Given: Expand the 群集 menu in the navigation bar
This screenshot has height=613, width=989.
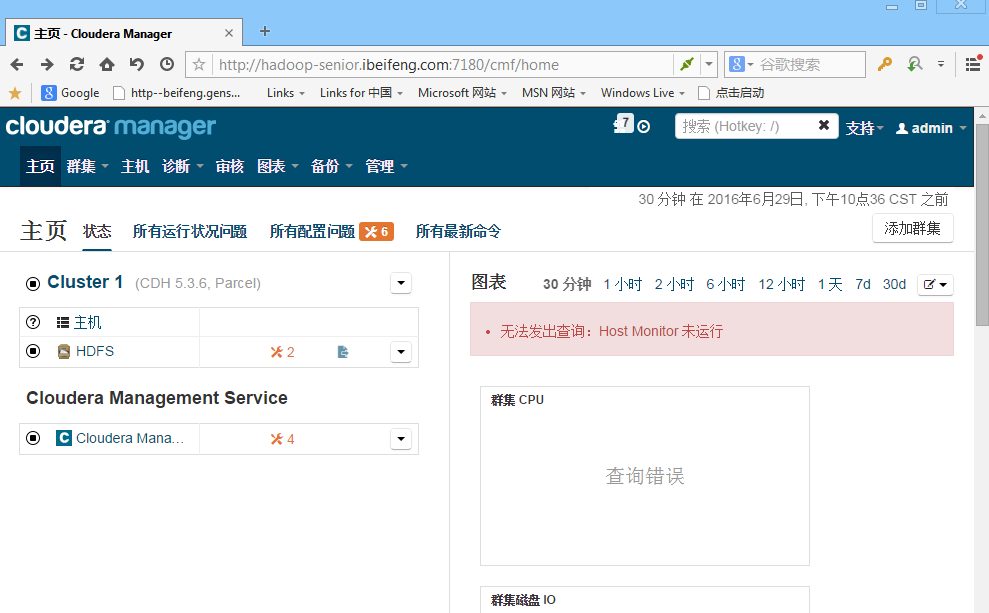Looking at the screenshot, I should pos(87,166).
